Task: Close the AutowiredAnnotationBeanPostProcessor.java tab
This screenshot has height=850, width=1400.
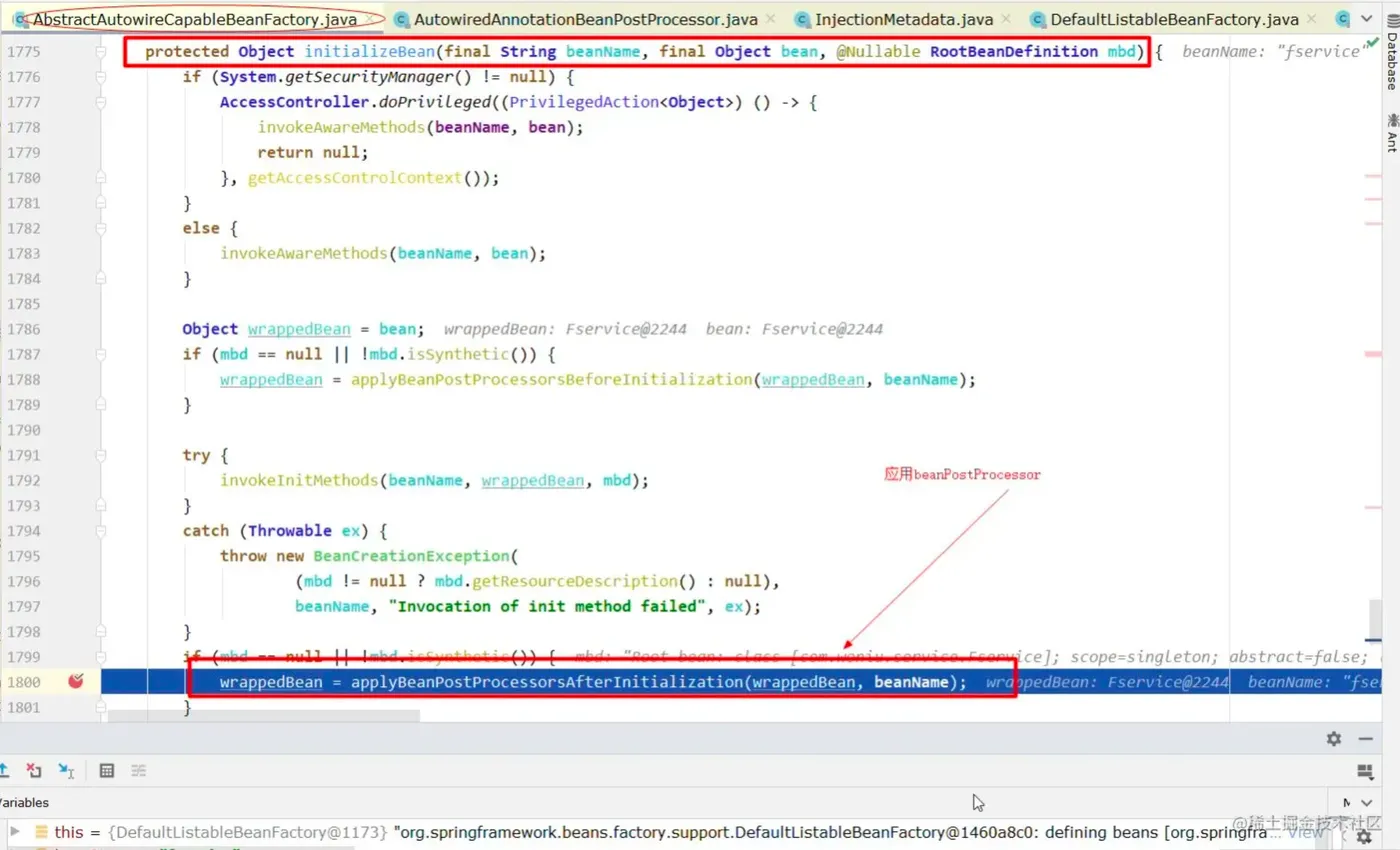Action: (771, 20)
